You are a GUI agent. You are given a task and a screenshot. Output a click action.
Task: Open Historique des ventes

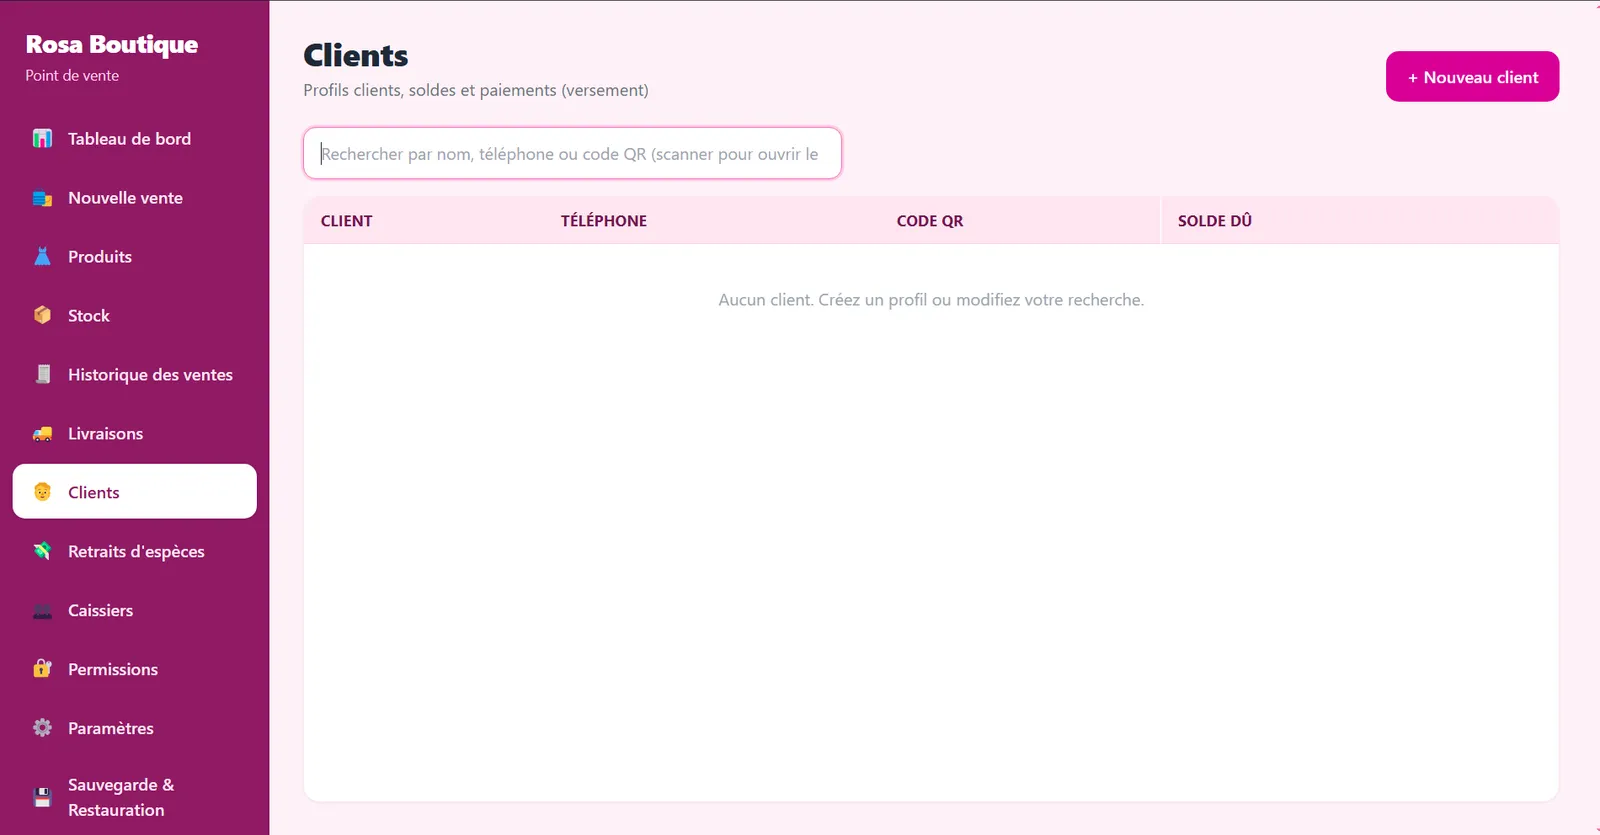(x=134, y=375)
